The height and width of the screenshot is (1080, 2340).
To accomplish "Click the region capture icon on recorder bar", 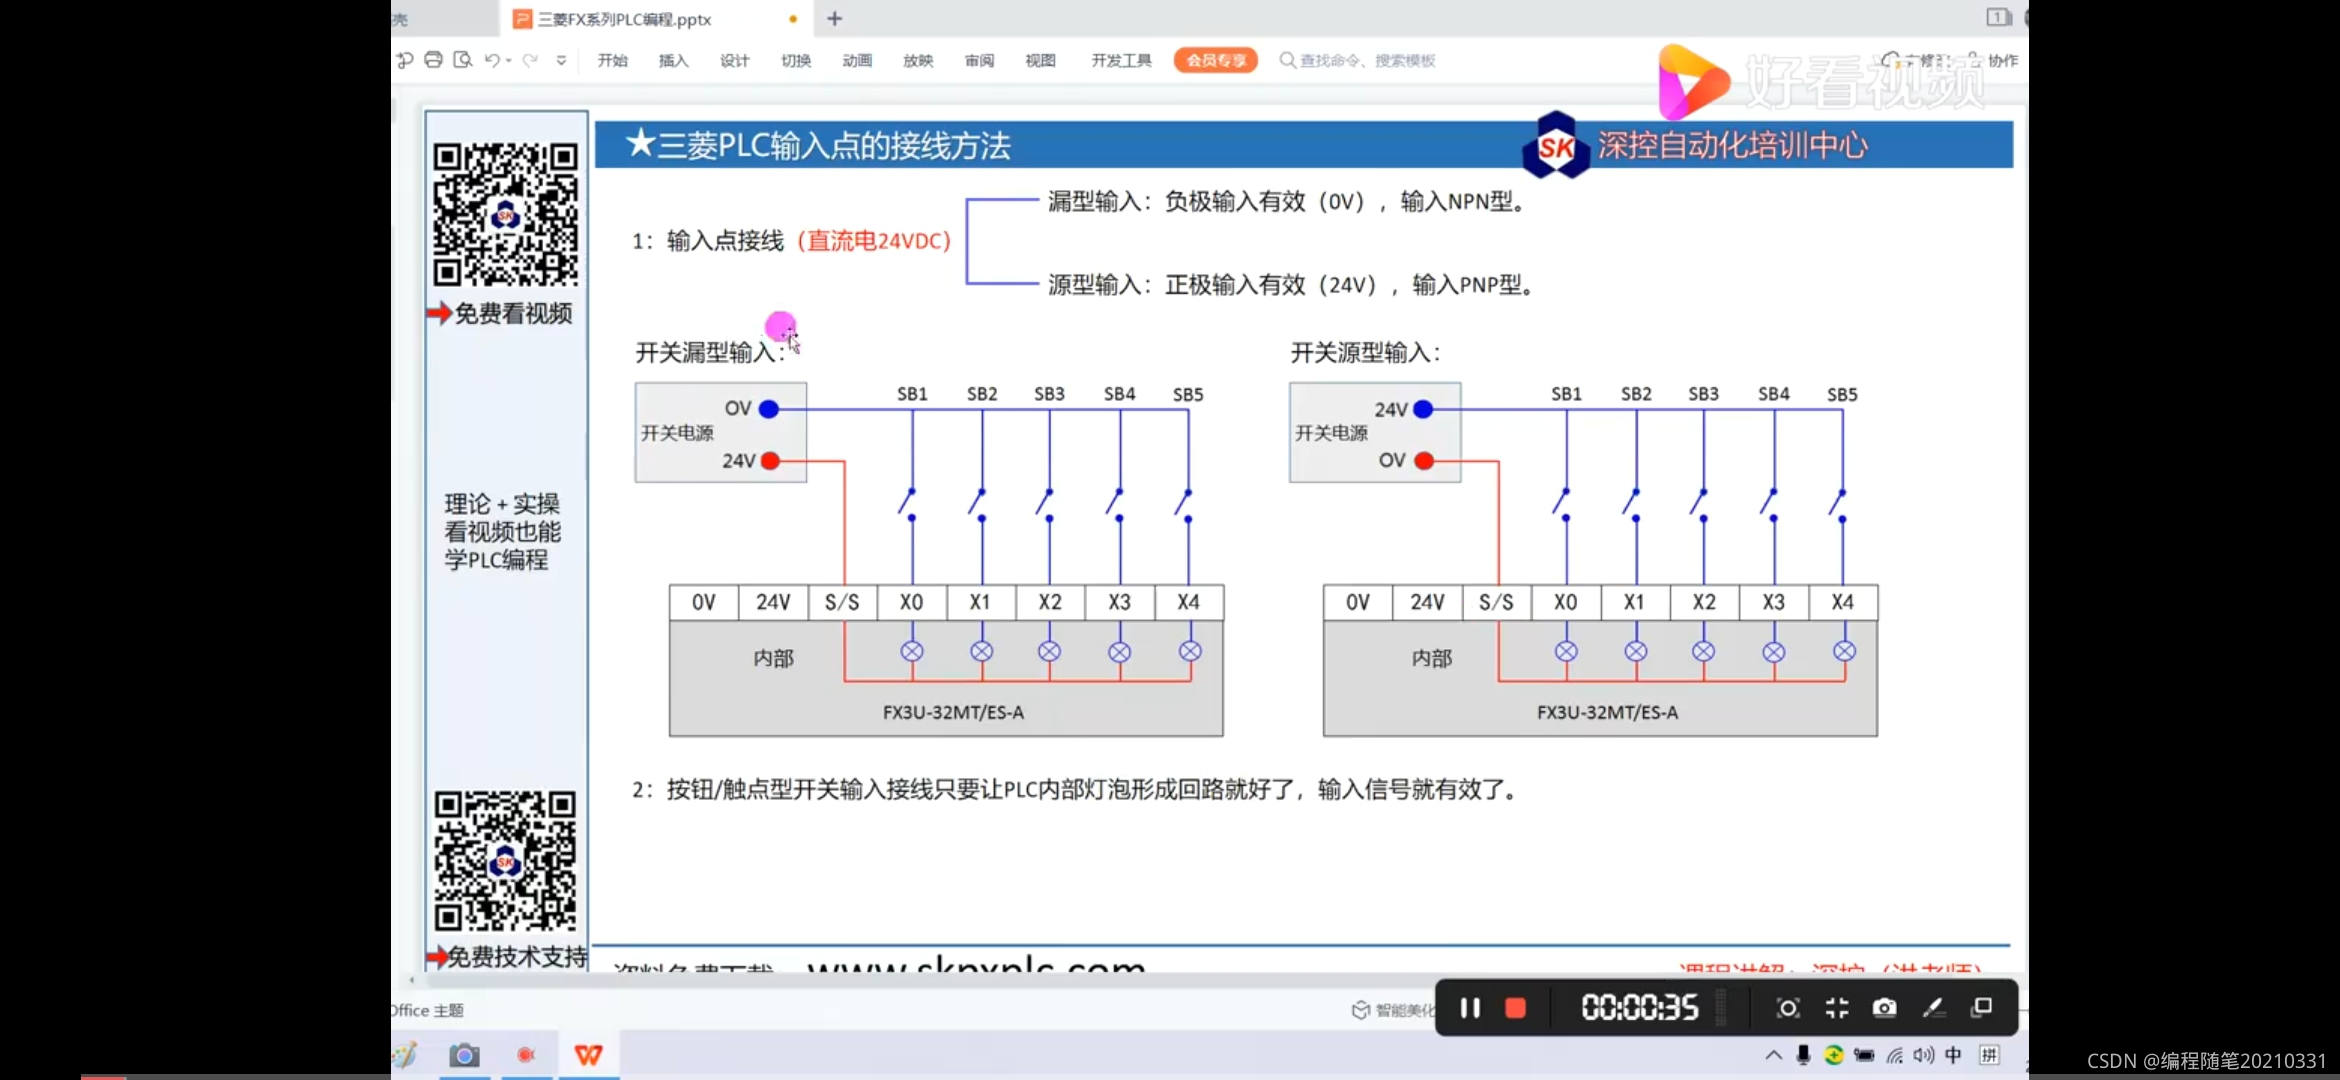I will [1788, 1008].
